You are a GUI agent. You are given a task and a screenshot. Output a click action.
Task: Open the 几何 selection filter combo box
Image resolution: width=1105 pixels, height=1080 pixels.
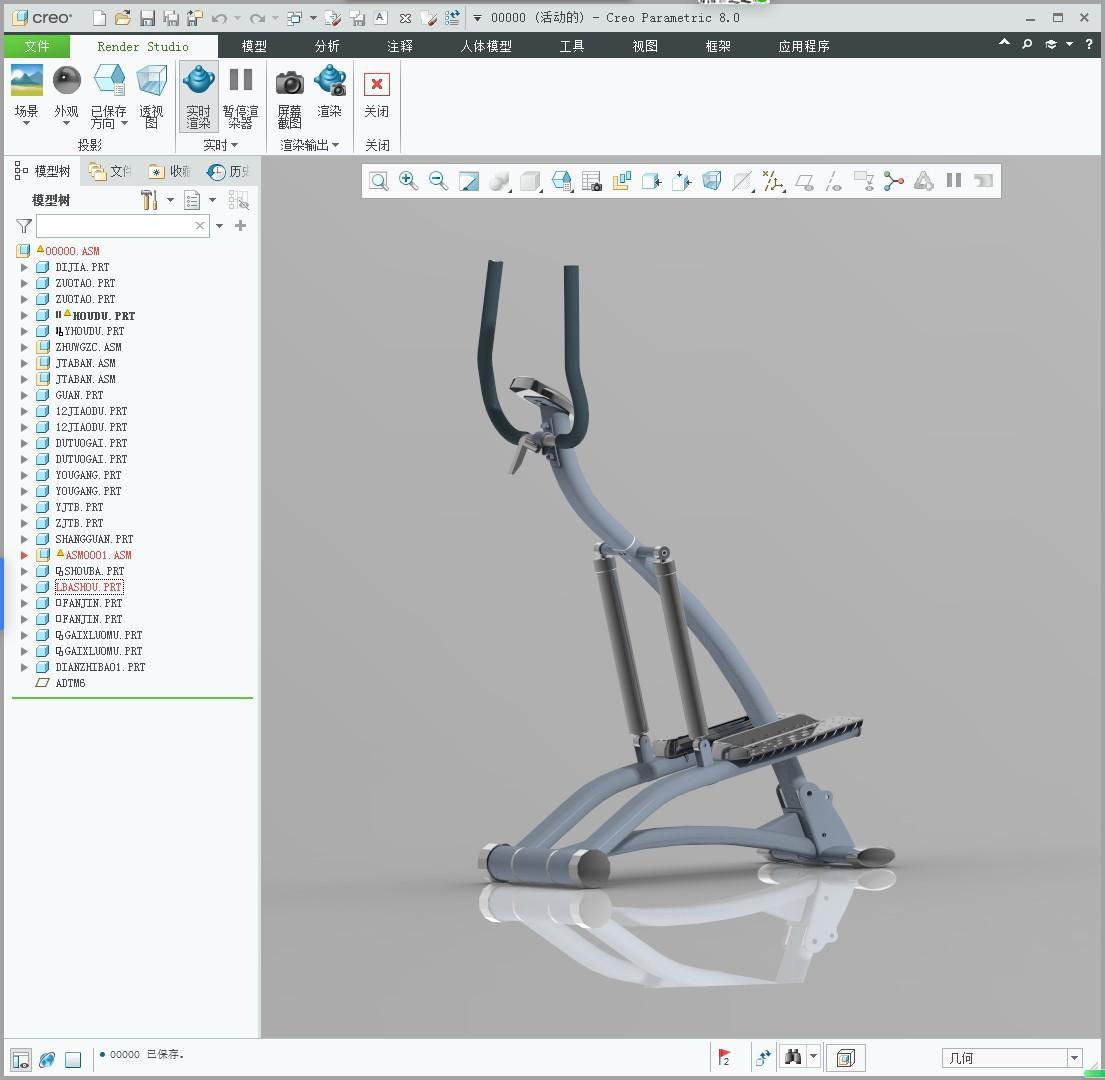(x=1011, y=1058)
